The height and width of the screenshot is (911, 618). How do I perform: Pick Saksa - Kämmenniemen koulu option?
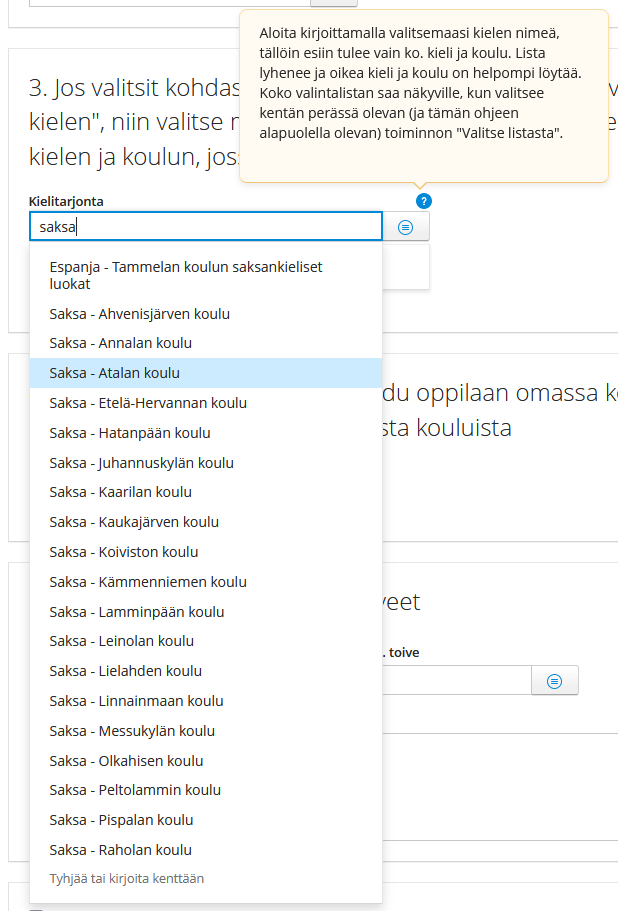pyautogui.click(x=148, y=582)
